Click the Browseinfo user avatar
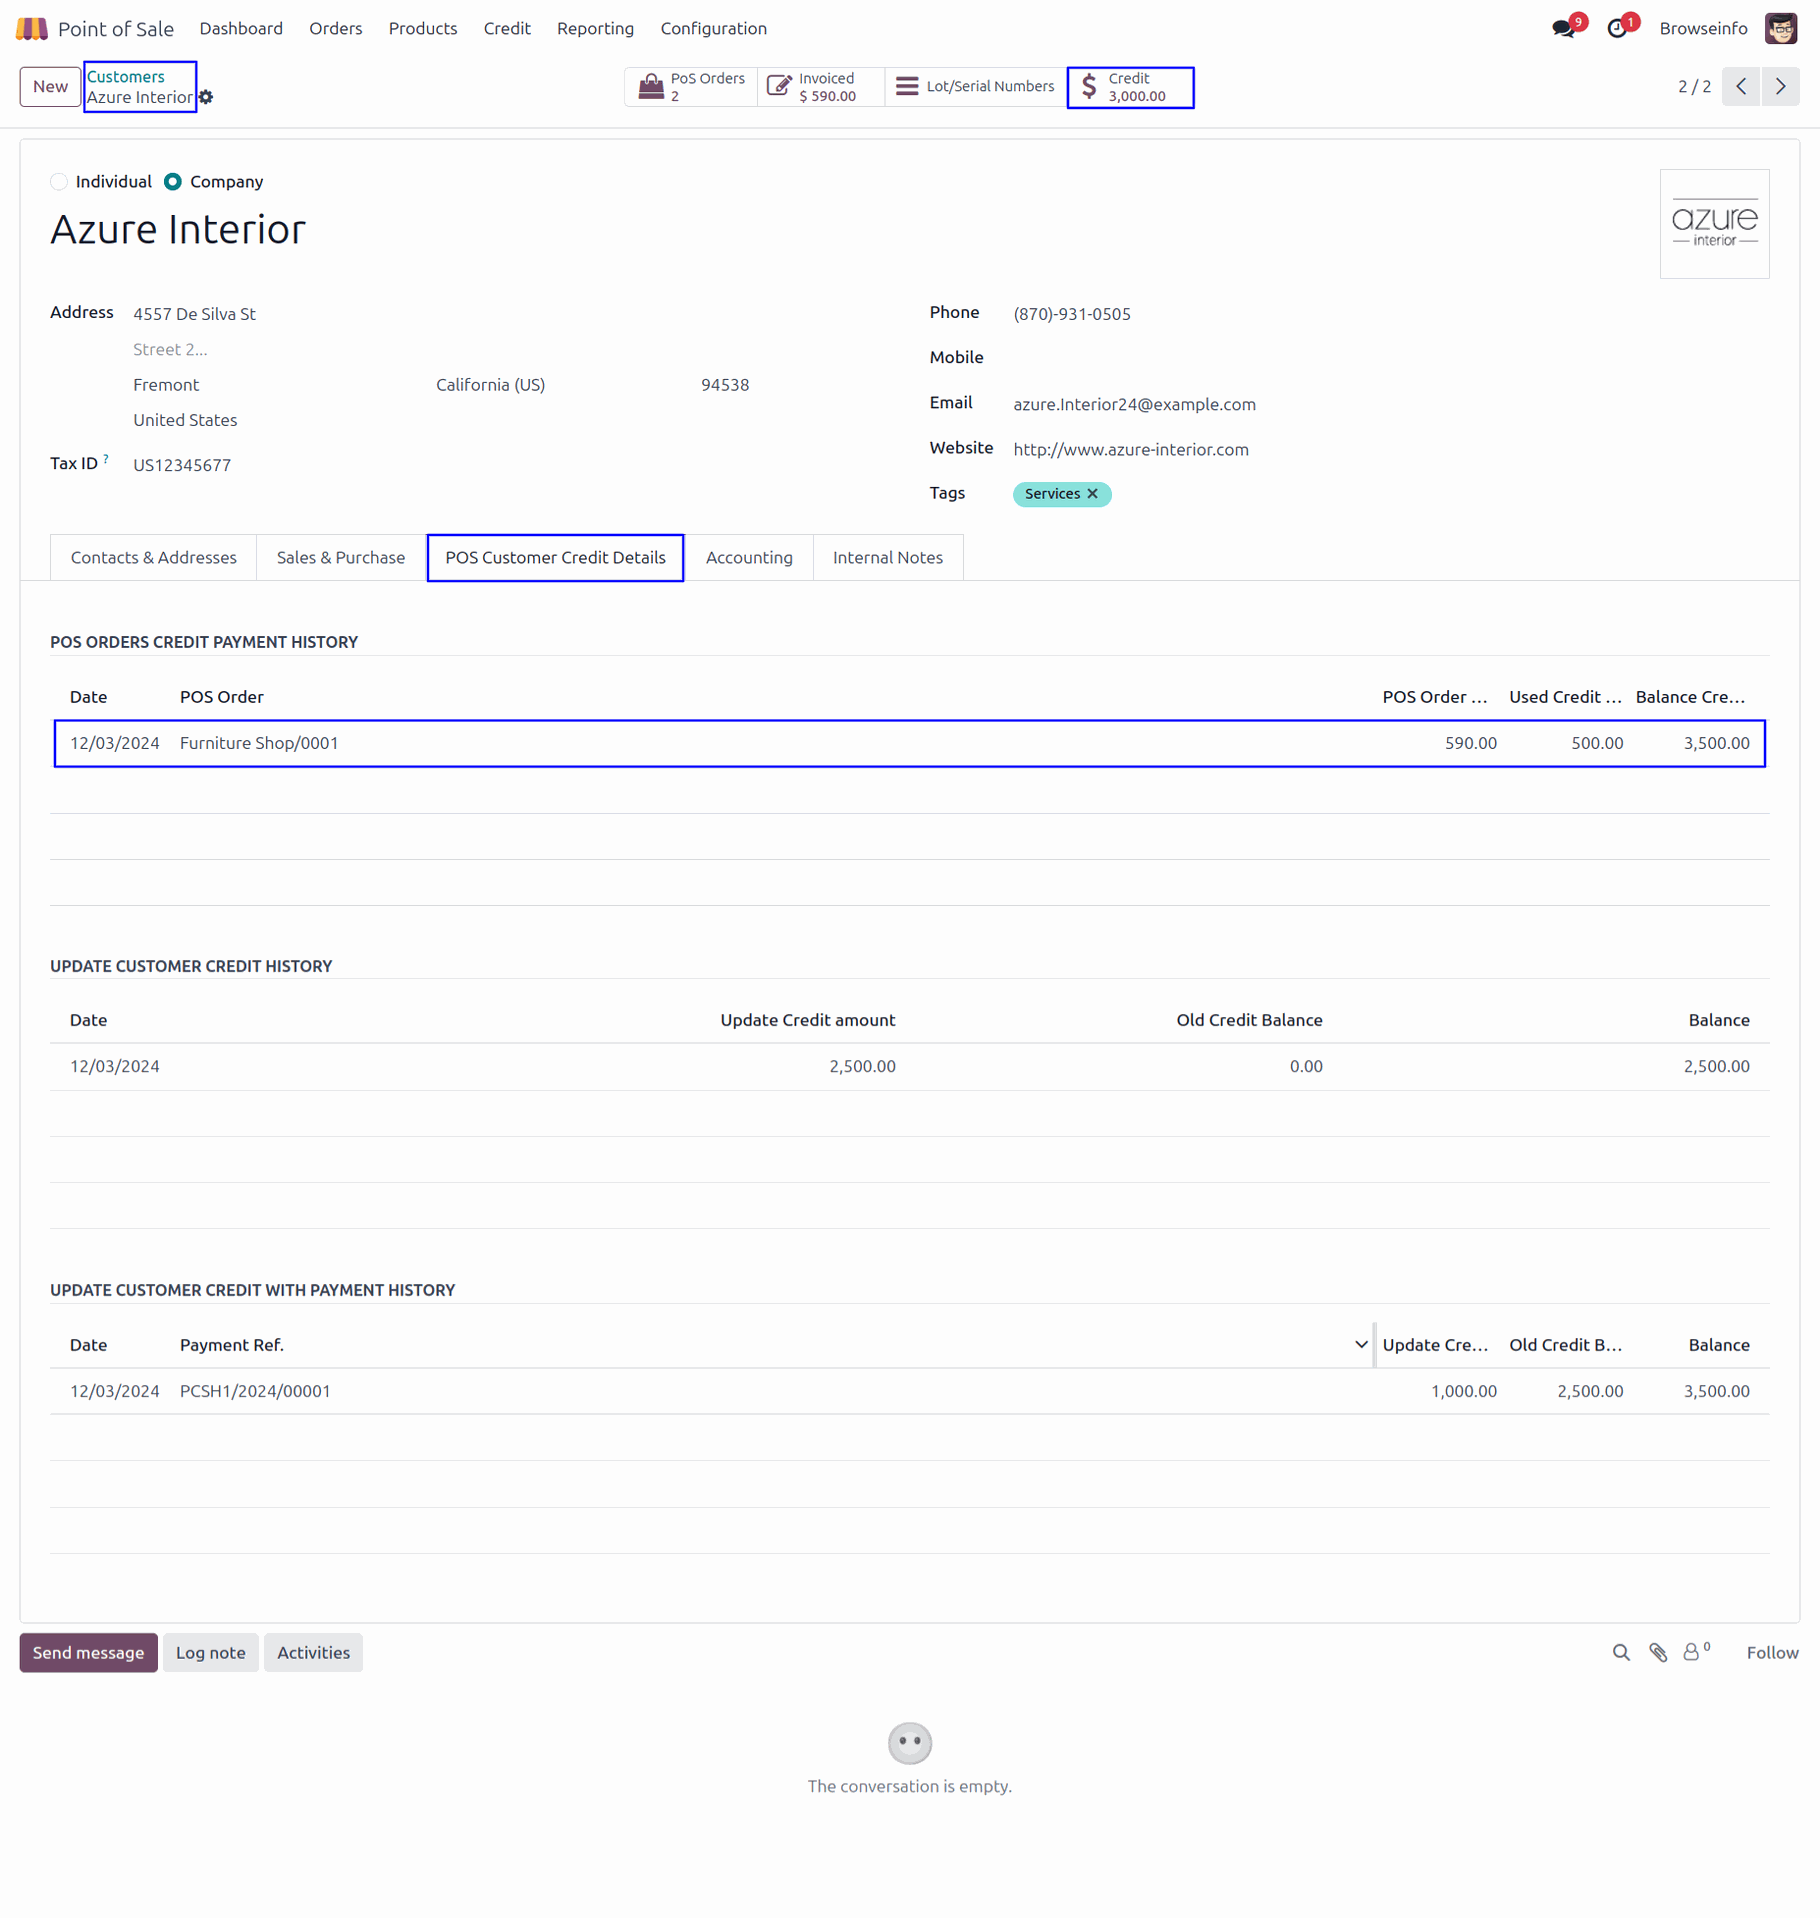The height and width of the screenshot is (1920, 1820). [1780, 28]
